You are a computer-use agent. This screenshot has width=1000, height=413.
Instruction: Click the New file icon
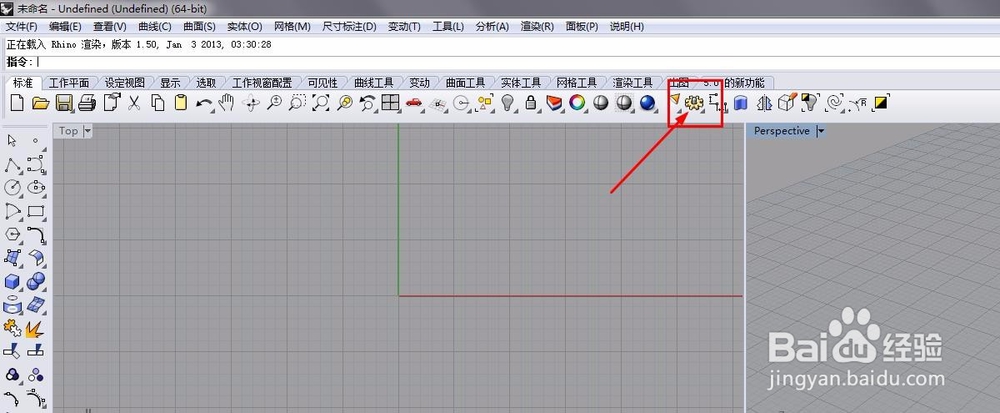tap(17, 103)
